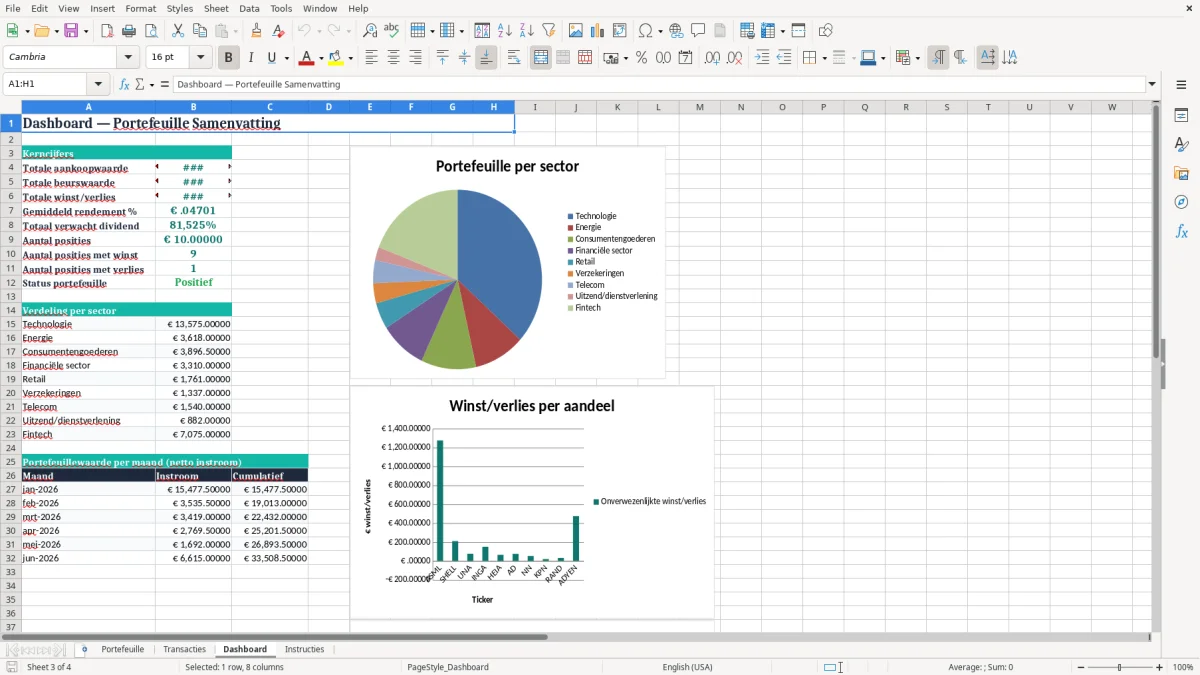The width and height of the screenshot is (1200, 675).
Task: Open Find & Replace from the toolbar
Action: (x=370, y=31)
